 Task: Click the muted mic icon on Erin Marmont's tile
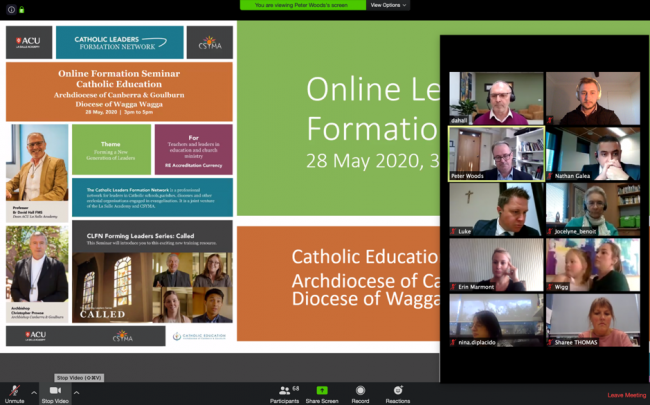[x=454, y=287]
